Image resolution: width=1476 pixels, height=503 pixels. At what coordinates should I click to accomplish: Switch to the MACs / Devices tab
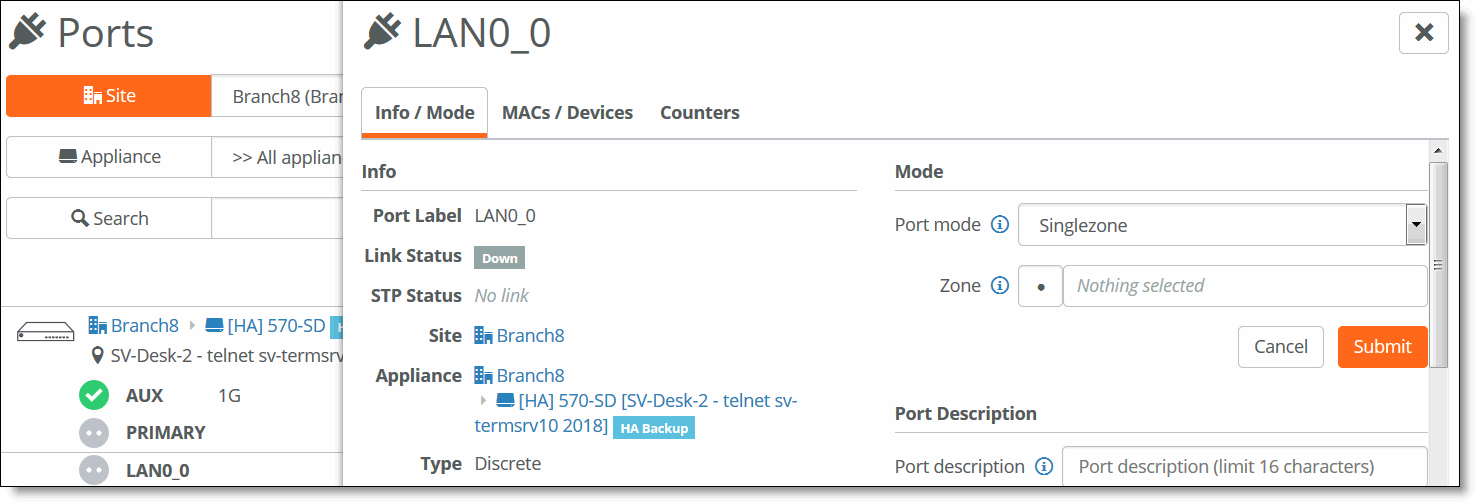pos(567,113)
